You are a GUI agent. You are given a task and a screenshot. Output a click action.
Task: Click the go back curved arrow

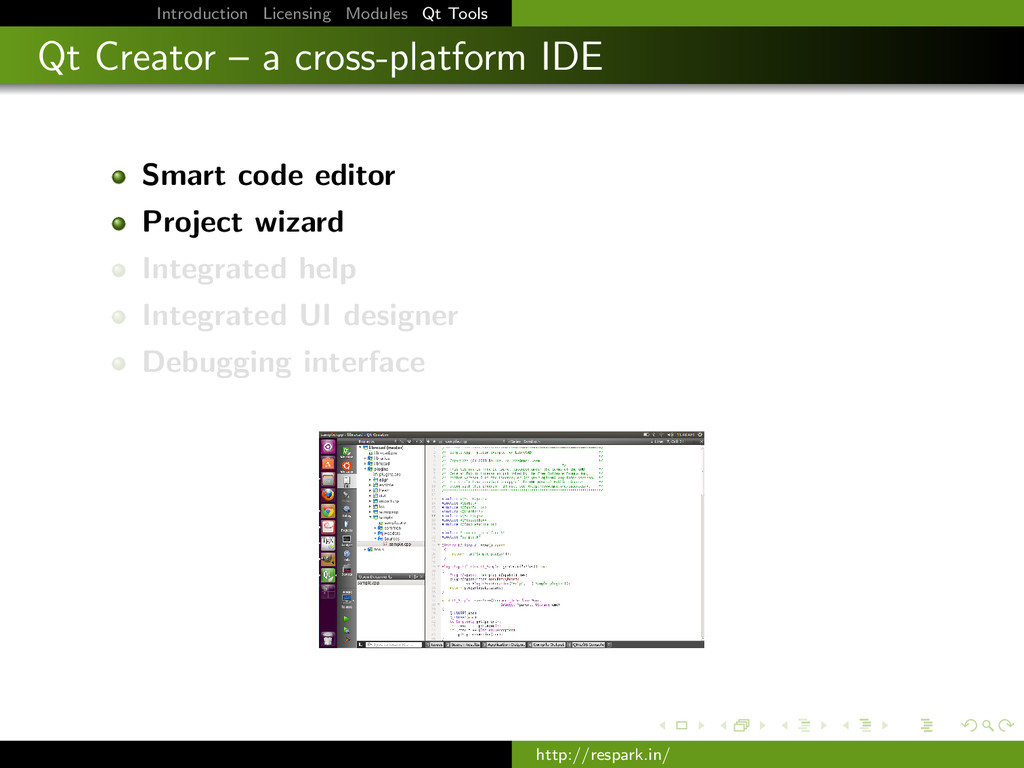(x=970, y=726)
